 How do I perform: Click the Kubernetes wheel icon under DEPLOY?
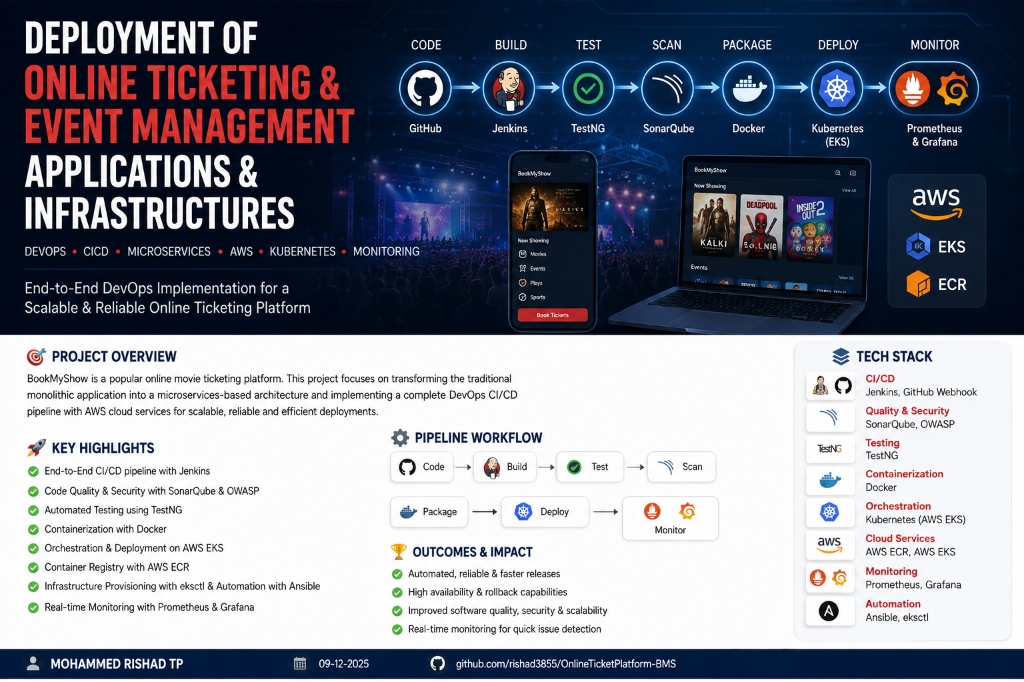[837, 88]
